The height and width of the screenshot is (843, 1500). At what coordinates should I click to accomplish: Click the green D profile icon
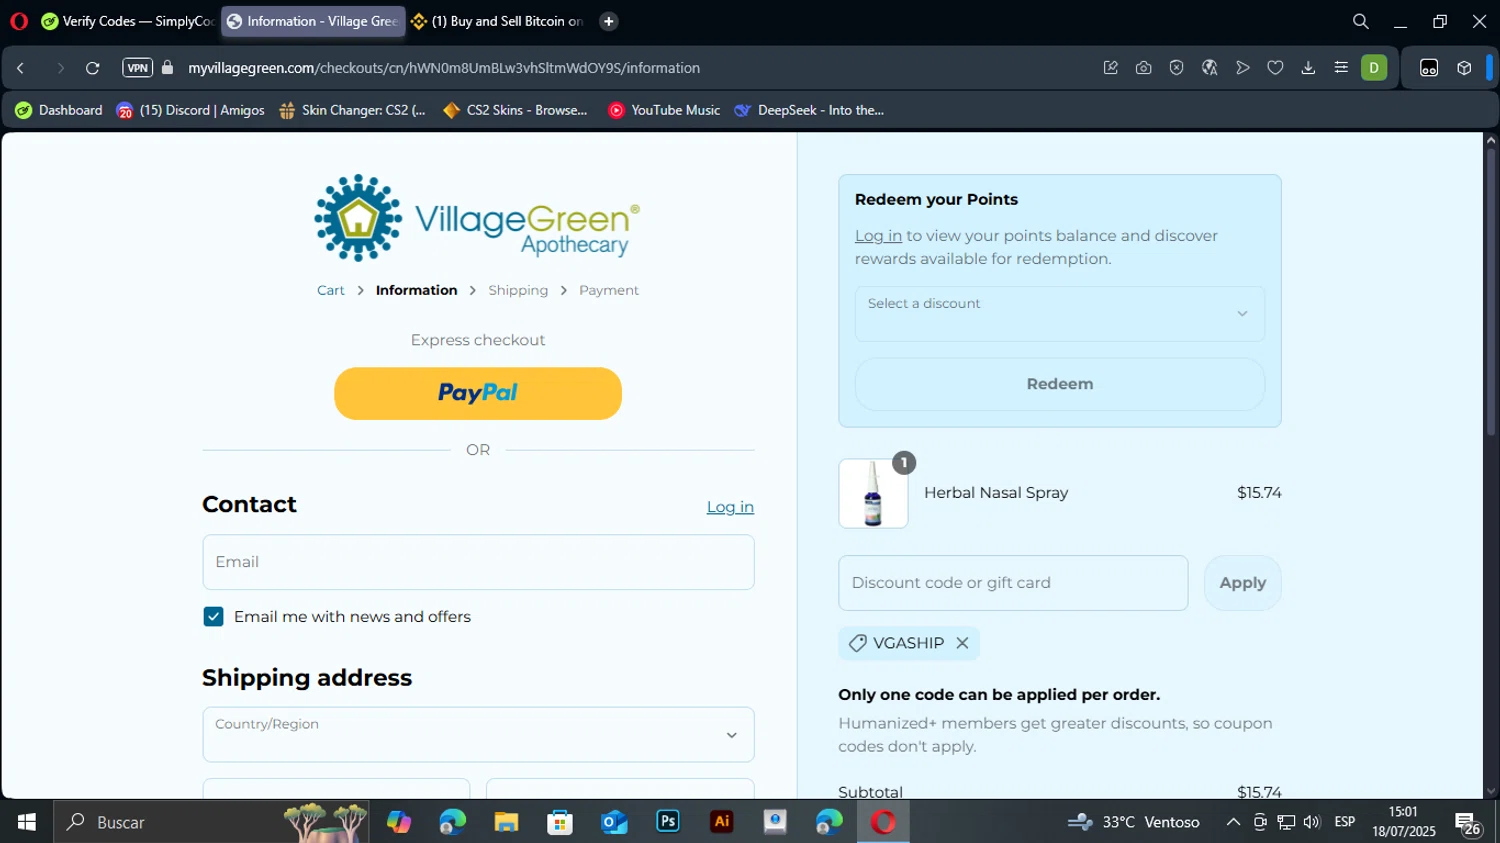click(x=1374, y=68)
